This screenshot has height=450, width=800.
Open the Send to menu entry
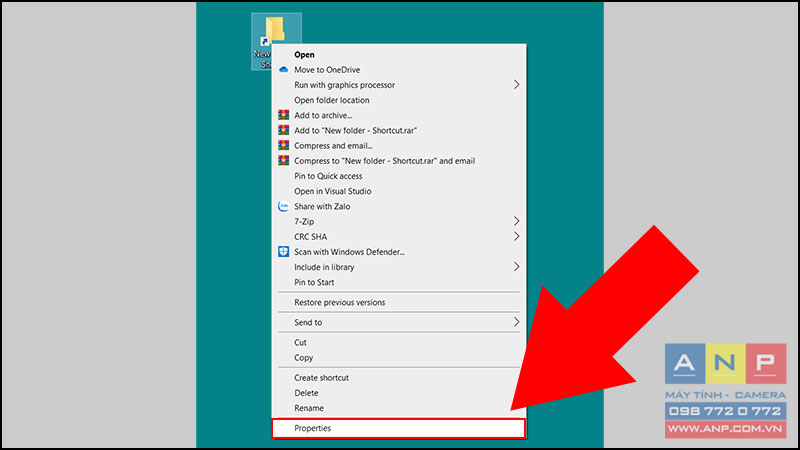coord(398,322)
